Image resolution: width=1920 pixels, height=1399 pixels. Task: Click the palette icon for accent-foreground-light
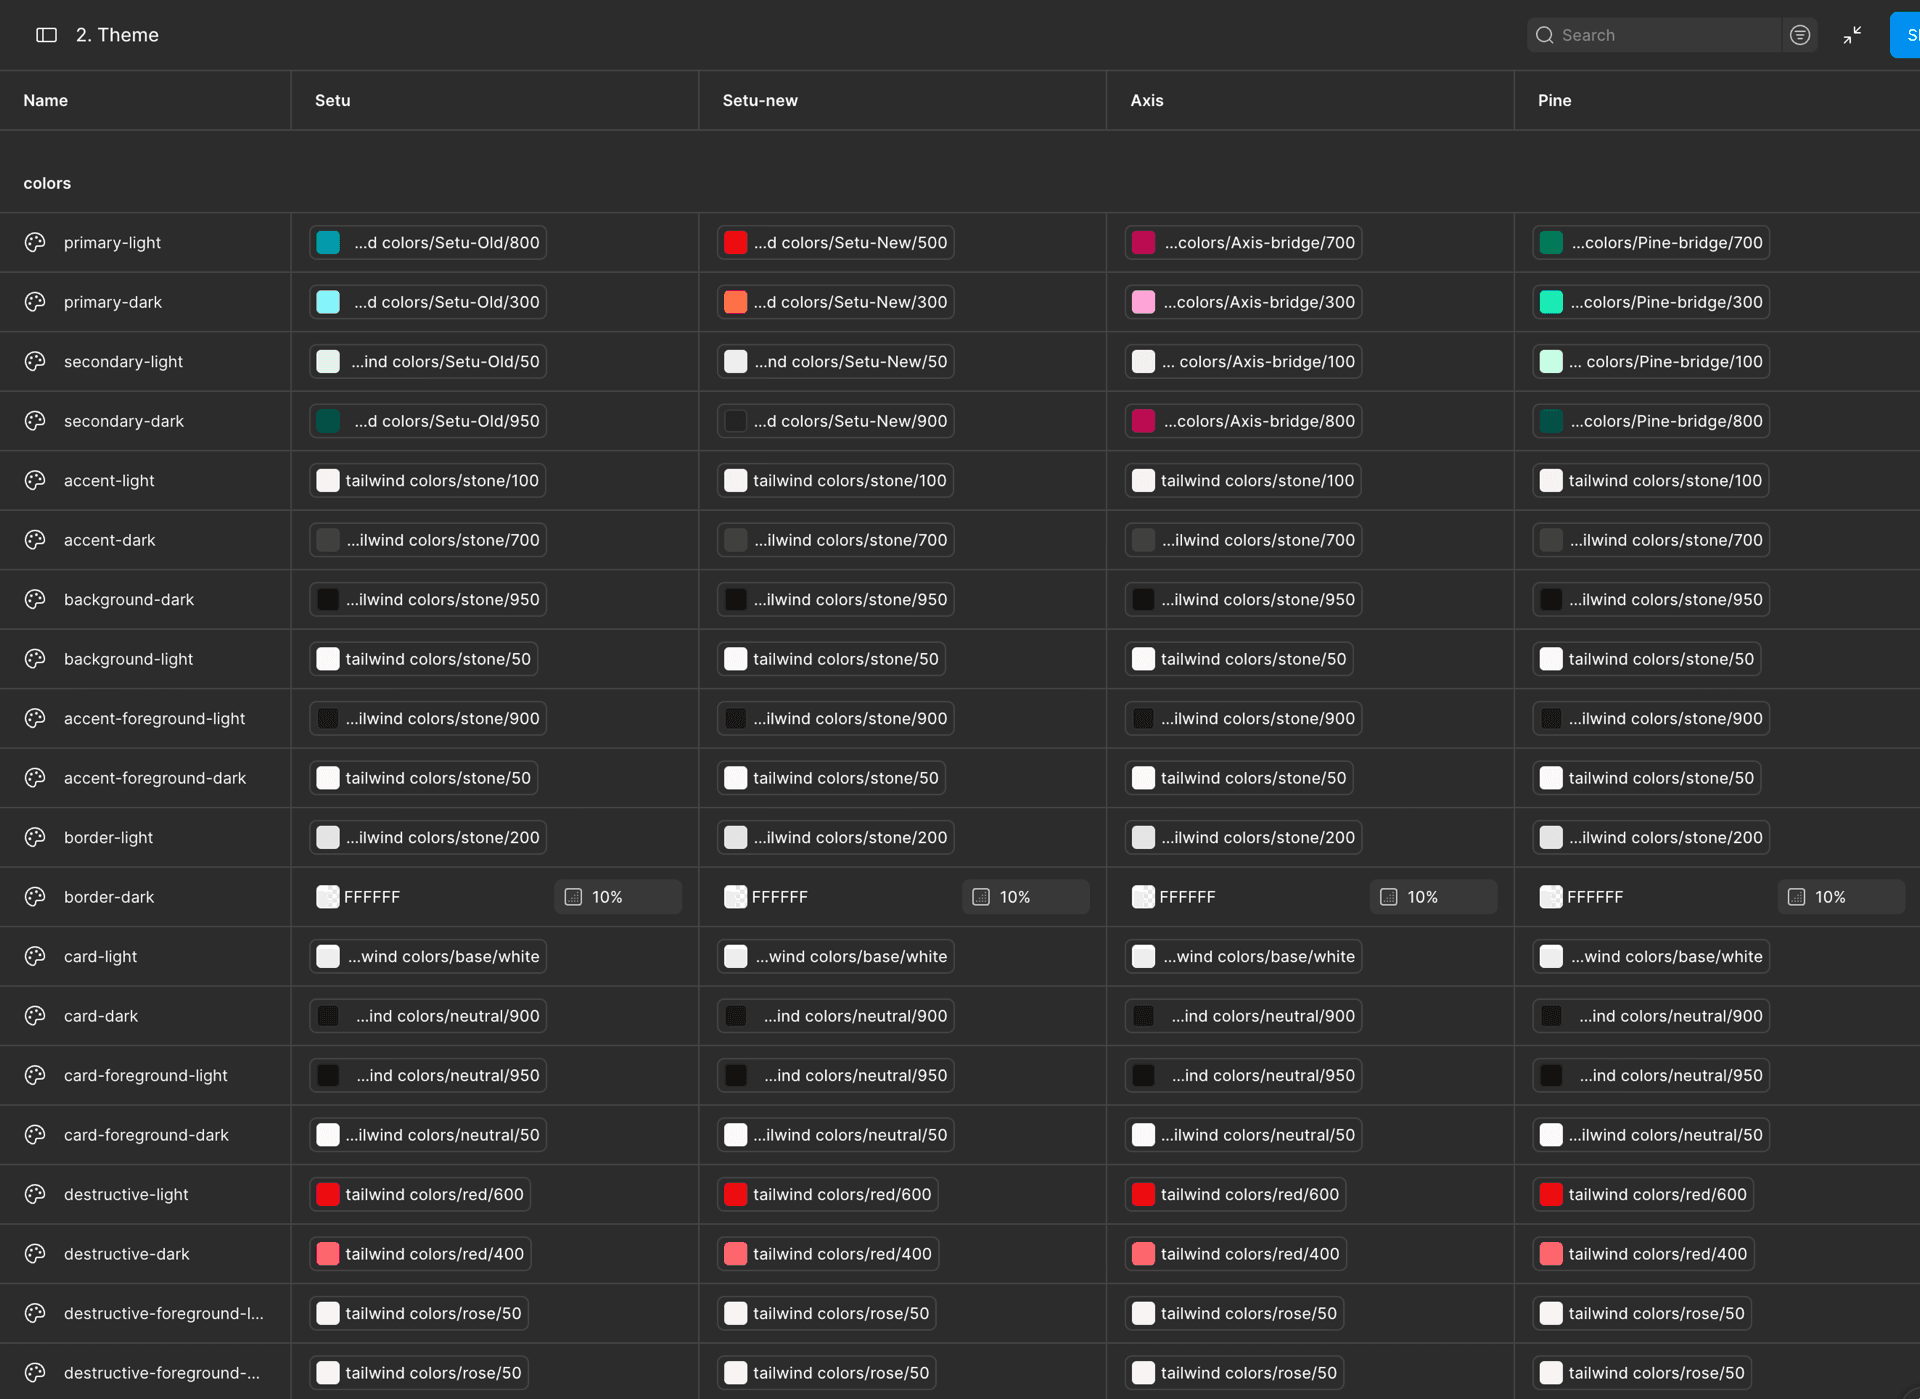(x=35, y=718)
